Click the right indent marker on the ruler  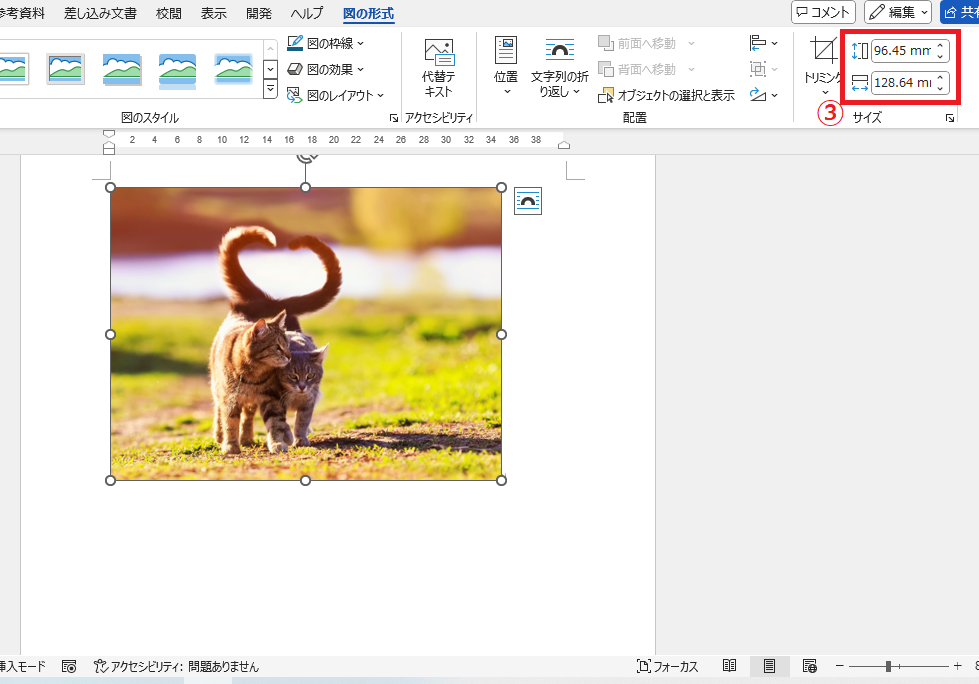(564, 145)
